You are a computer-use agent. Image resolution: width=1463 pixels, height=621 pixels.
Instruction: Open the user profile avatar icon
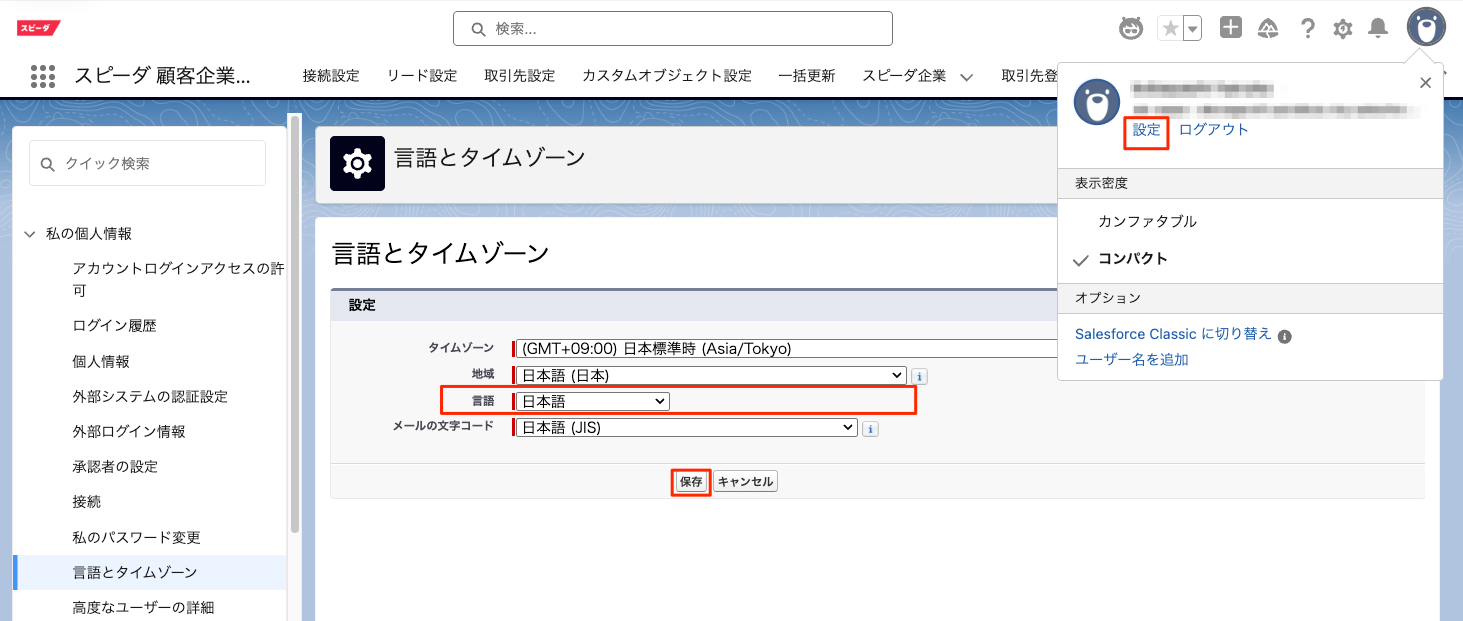1425,27
